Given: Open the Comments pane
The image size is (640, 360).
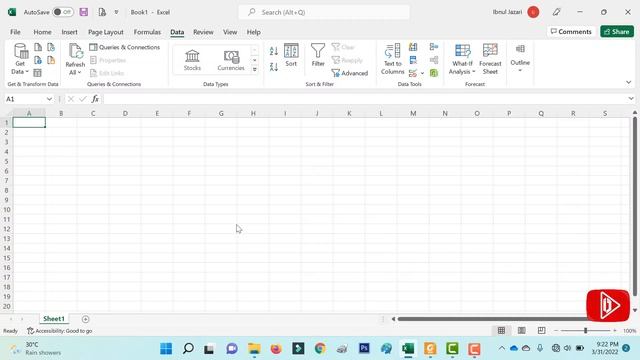Looking at the screenshot, I should pyautogui.click(x=571, y=31).
